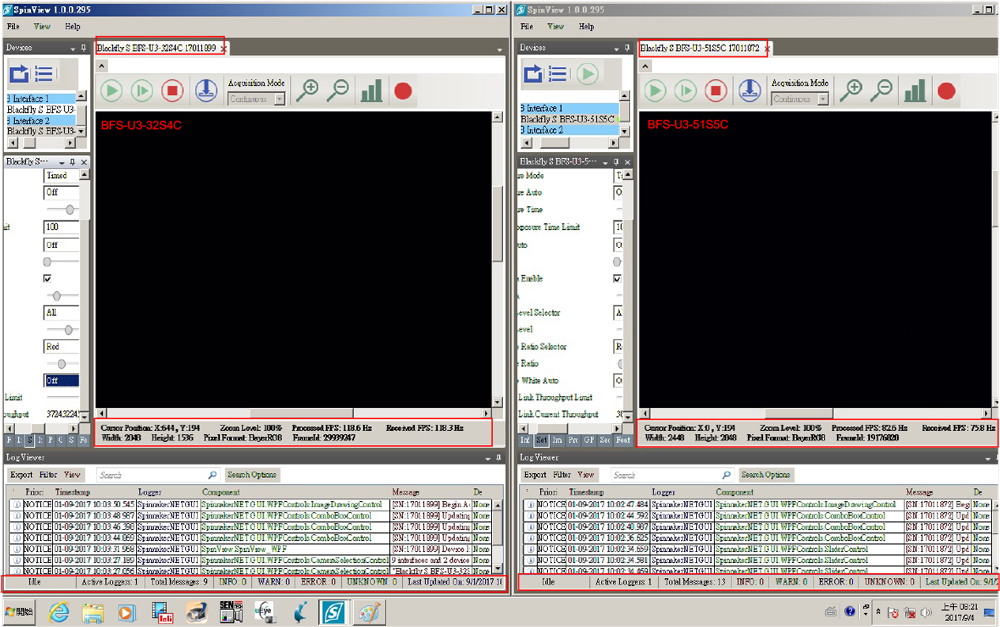The width and height of the screenshot is (1000, 627).
Task: Select the BFS-U3-32S4C 17011899 camera tab
Action: [156, 48]
